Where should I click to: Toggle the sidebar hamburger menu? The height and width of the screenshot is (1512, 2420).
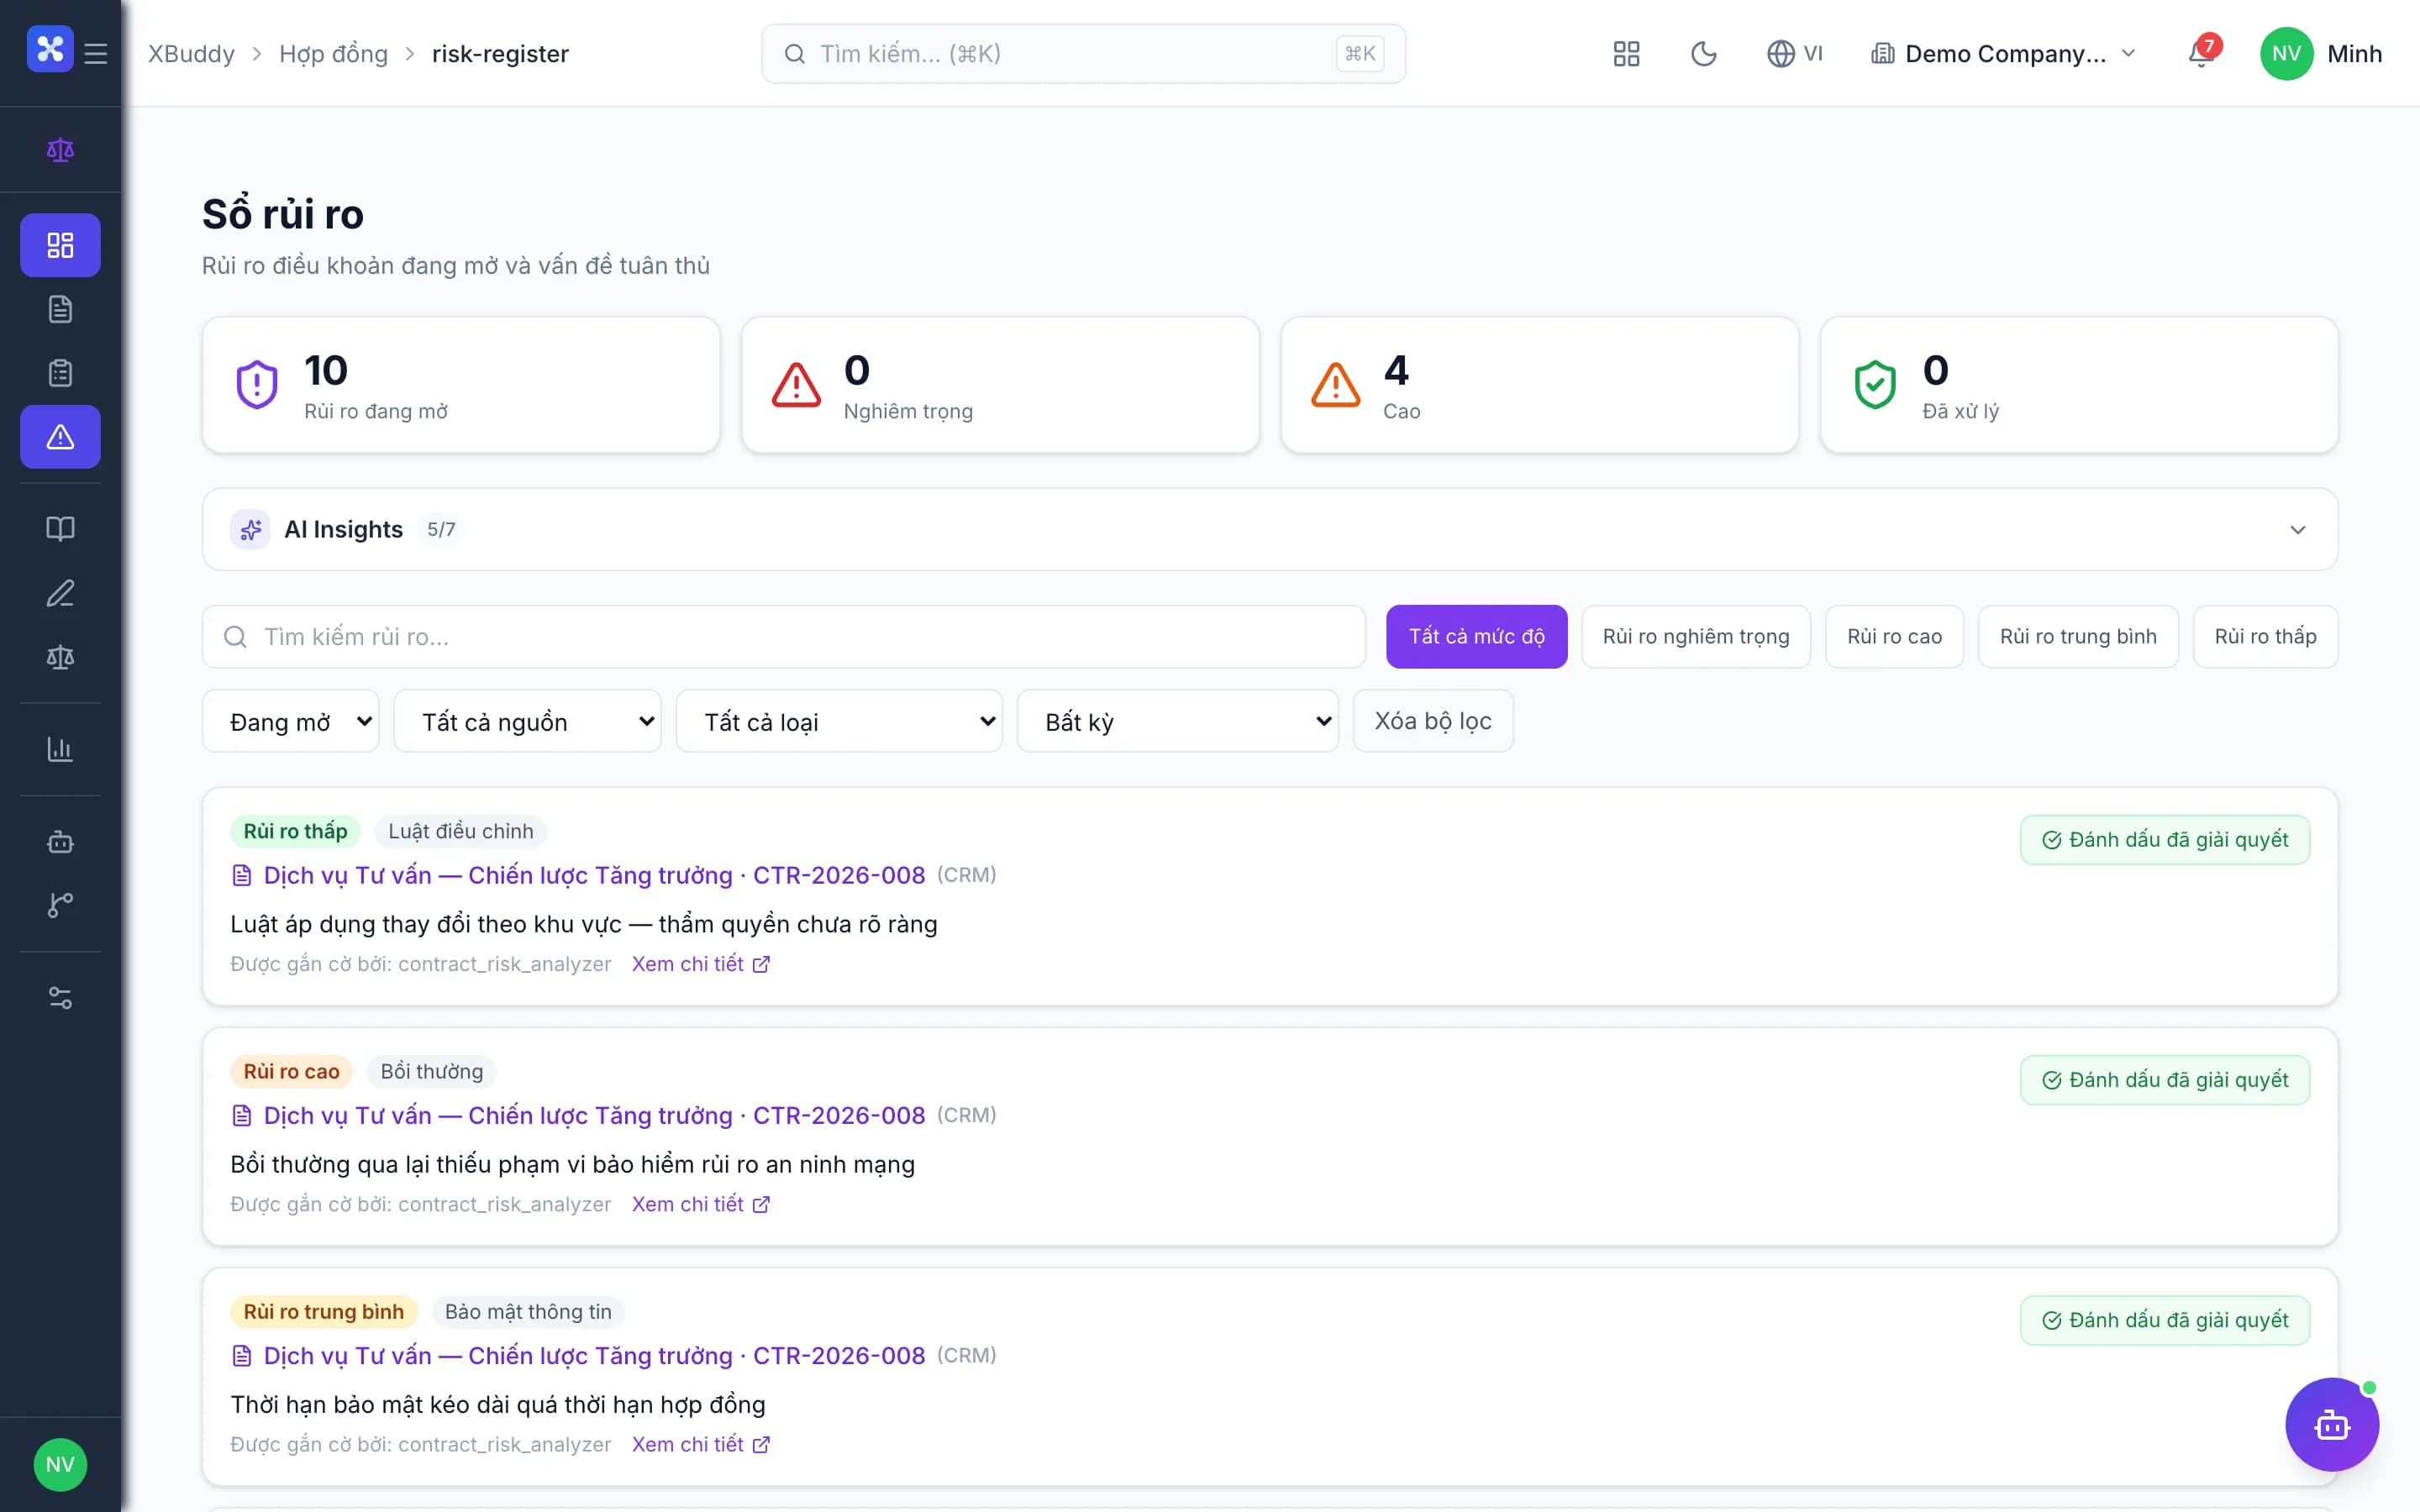[96, 53]
